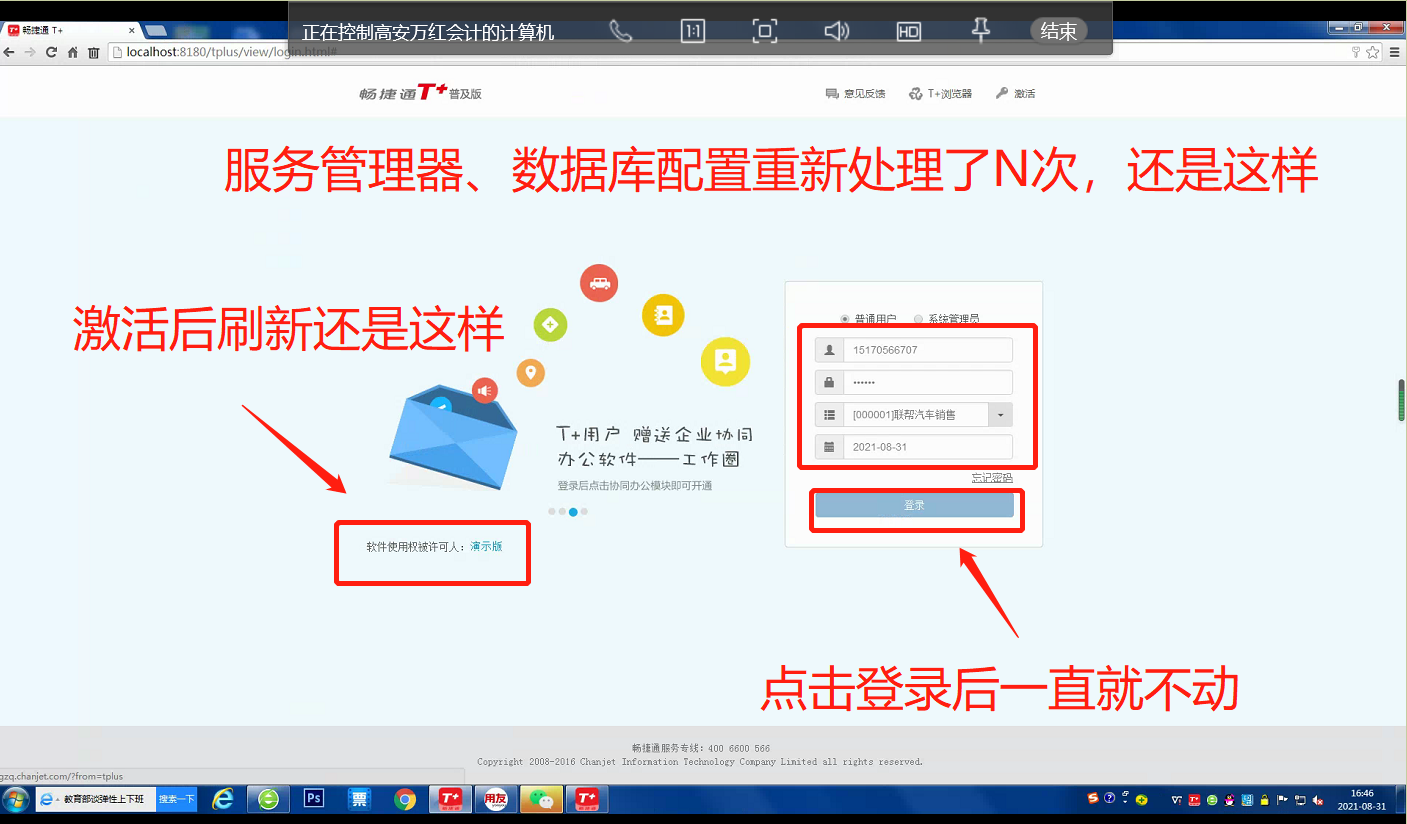Click the account set field 联帮汽车销售
This screenshot has height=824, width=1407.
[916, 414]
